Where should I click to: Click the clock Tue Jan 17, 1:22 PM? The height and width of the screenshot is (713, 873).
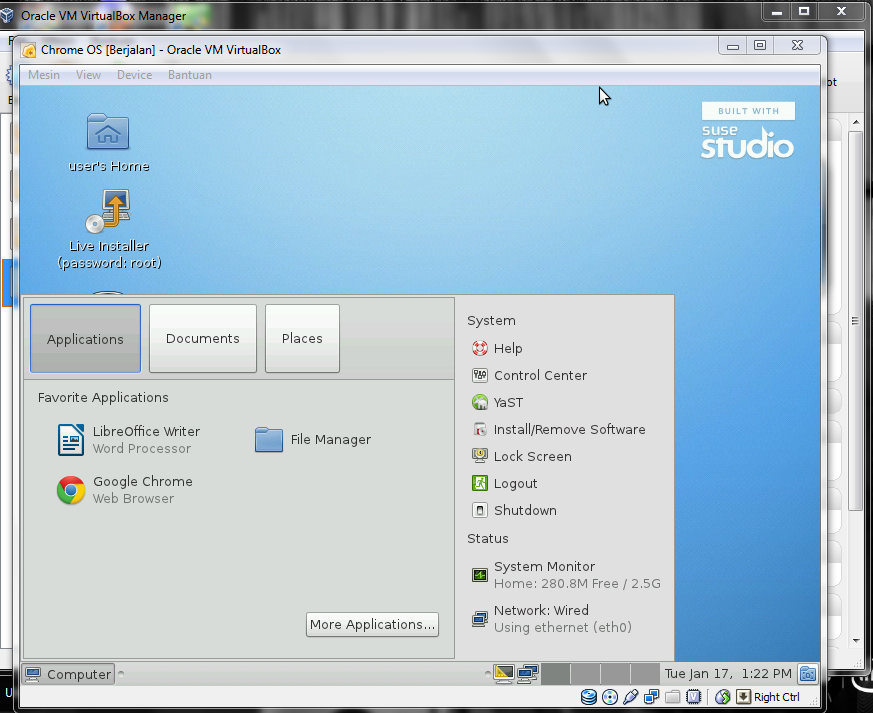point(728,674)
